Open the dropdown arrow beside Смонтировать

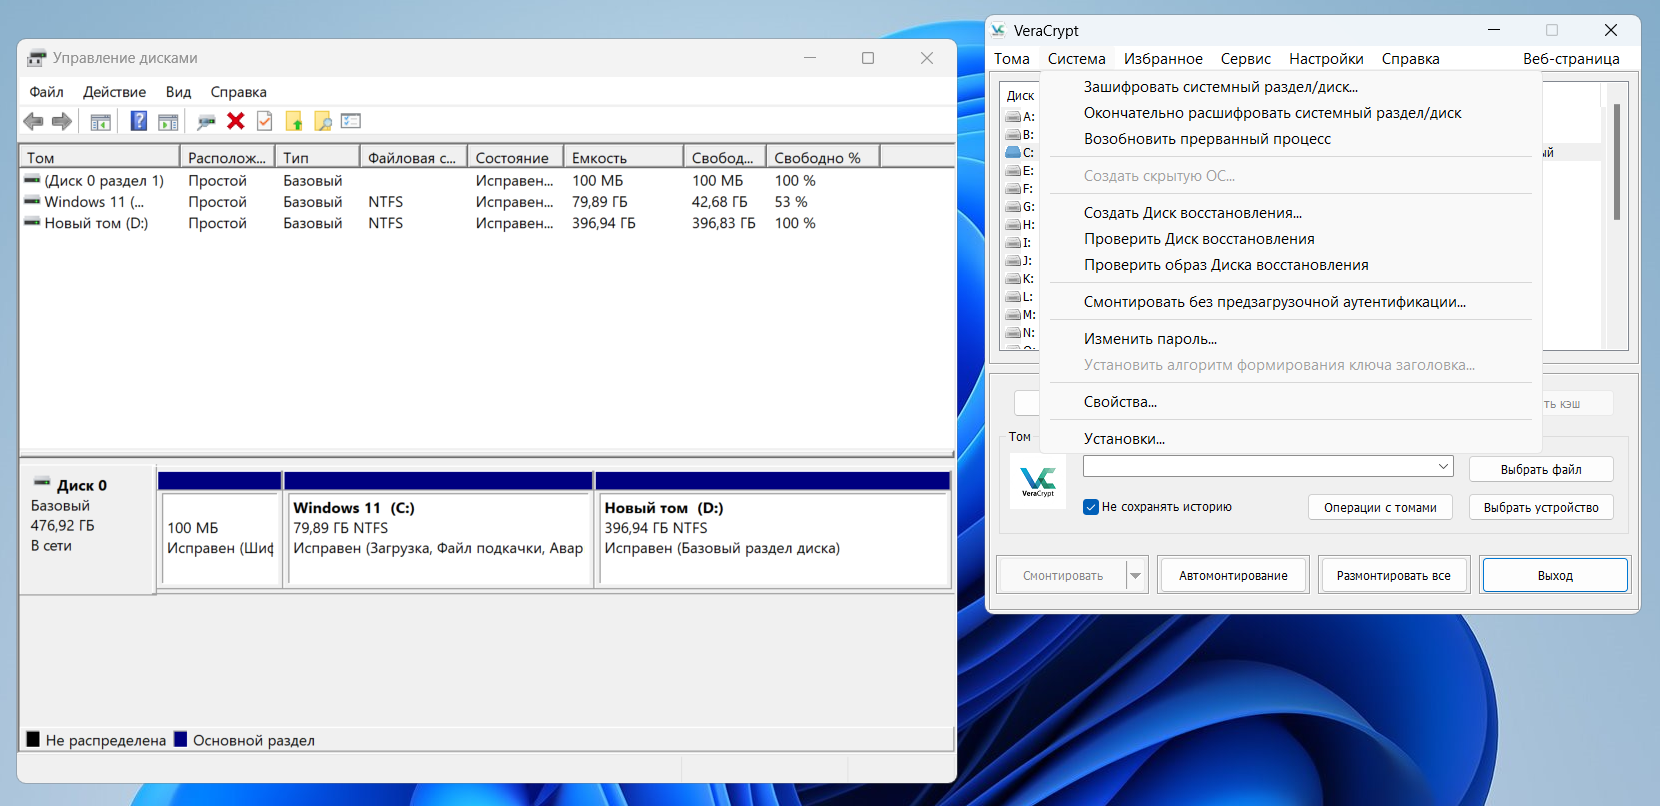click(1135, 576)
